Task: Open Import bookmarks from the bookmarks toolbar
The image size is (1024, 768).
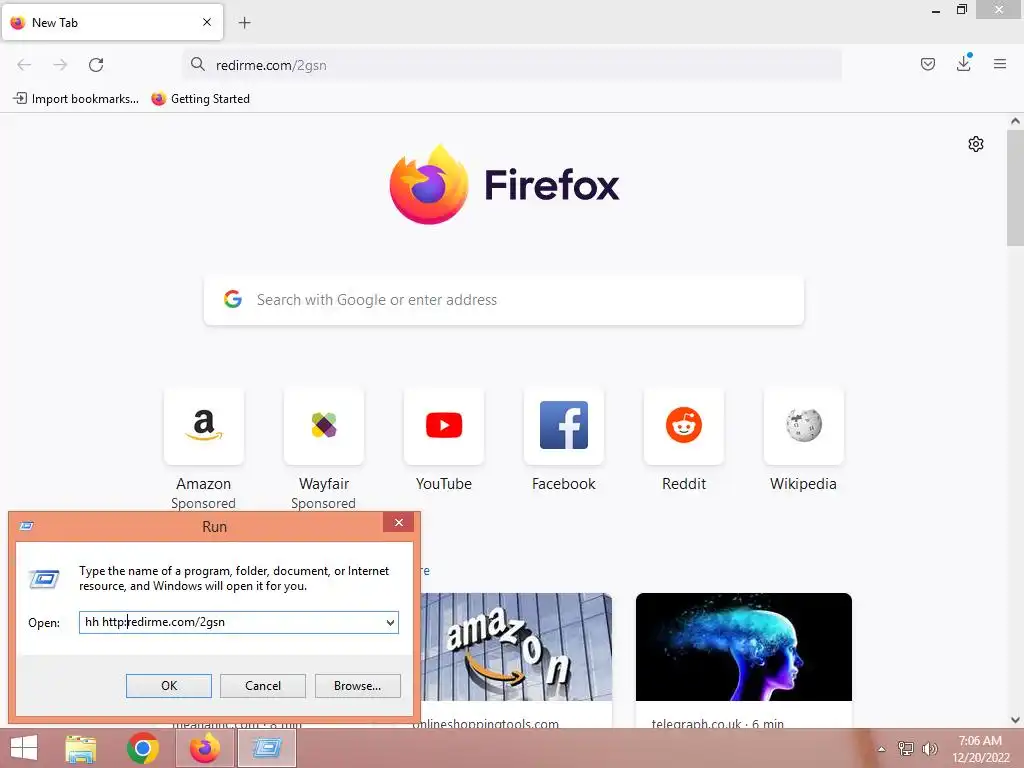Action: click(76, 99)
